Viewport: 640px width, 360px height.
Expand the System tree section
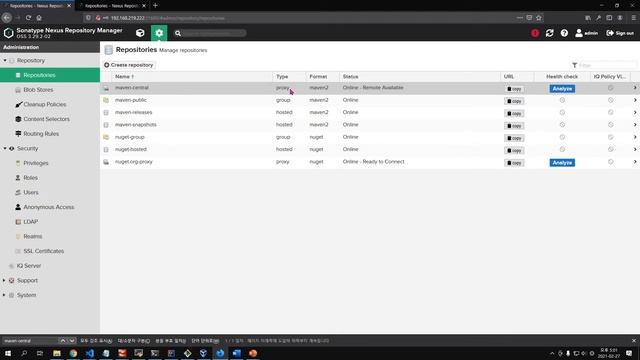(4, 295)
